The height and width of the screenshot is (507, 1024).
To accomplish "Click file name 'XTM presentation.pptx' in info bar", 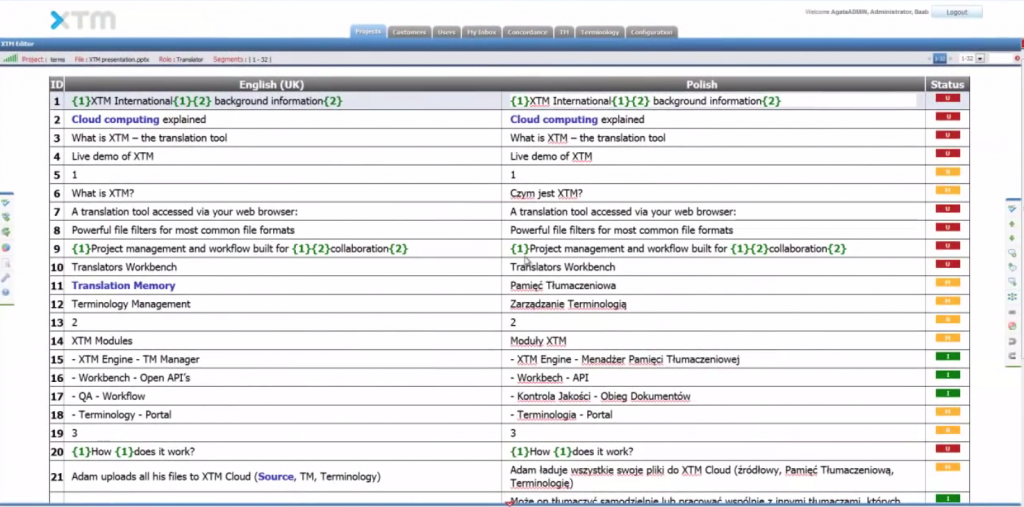I will [x=119, y=59].
